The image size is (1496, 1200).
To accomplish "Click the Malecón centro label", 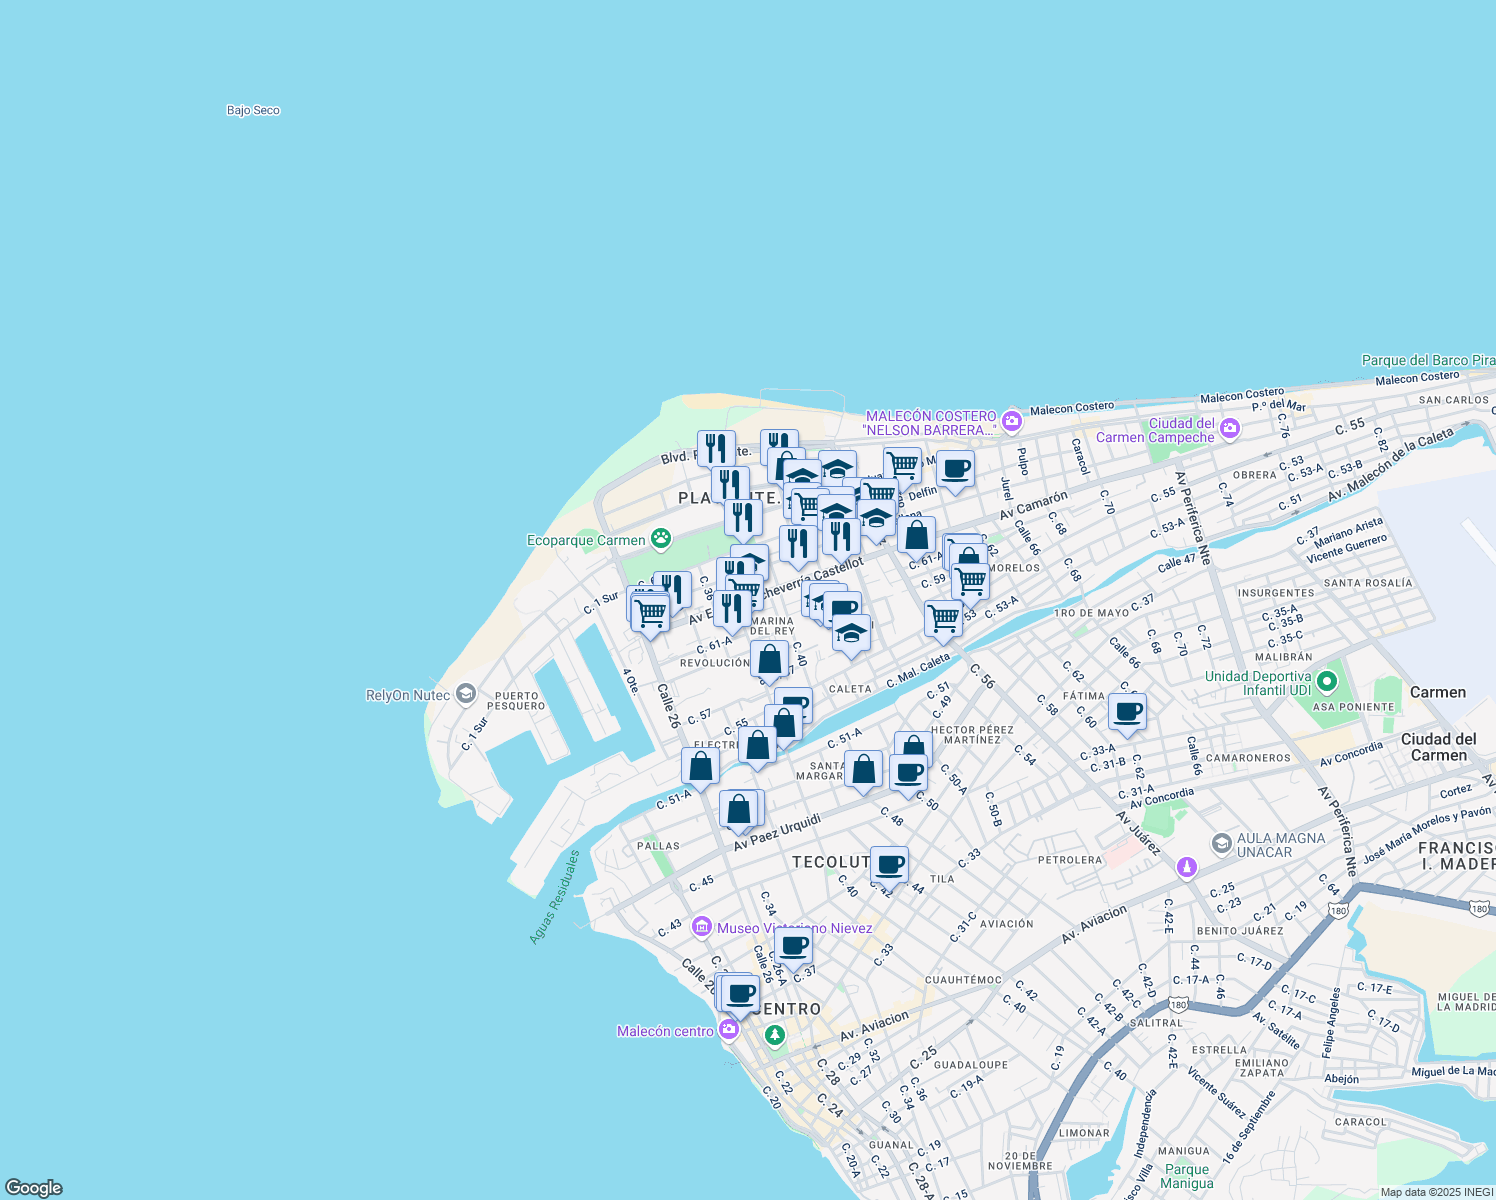I will (665, 1031).
